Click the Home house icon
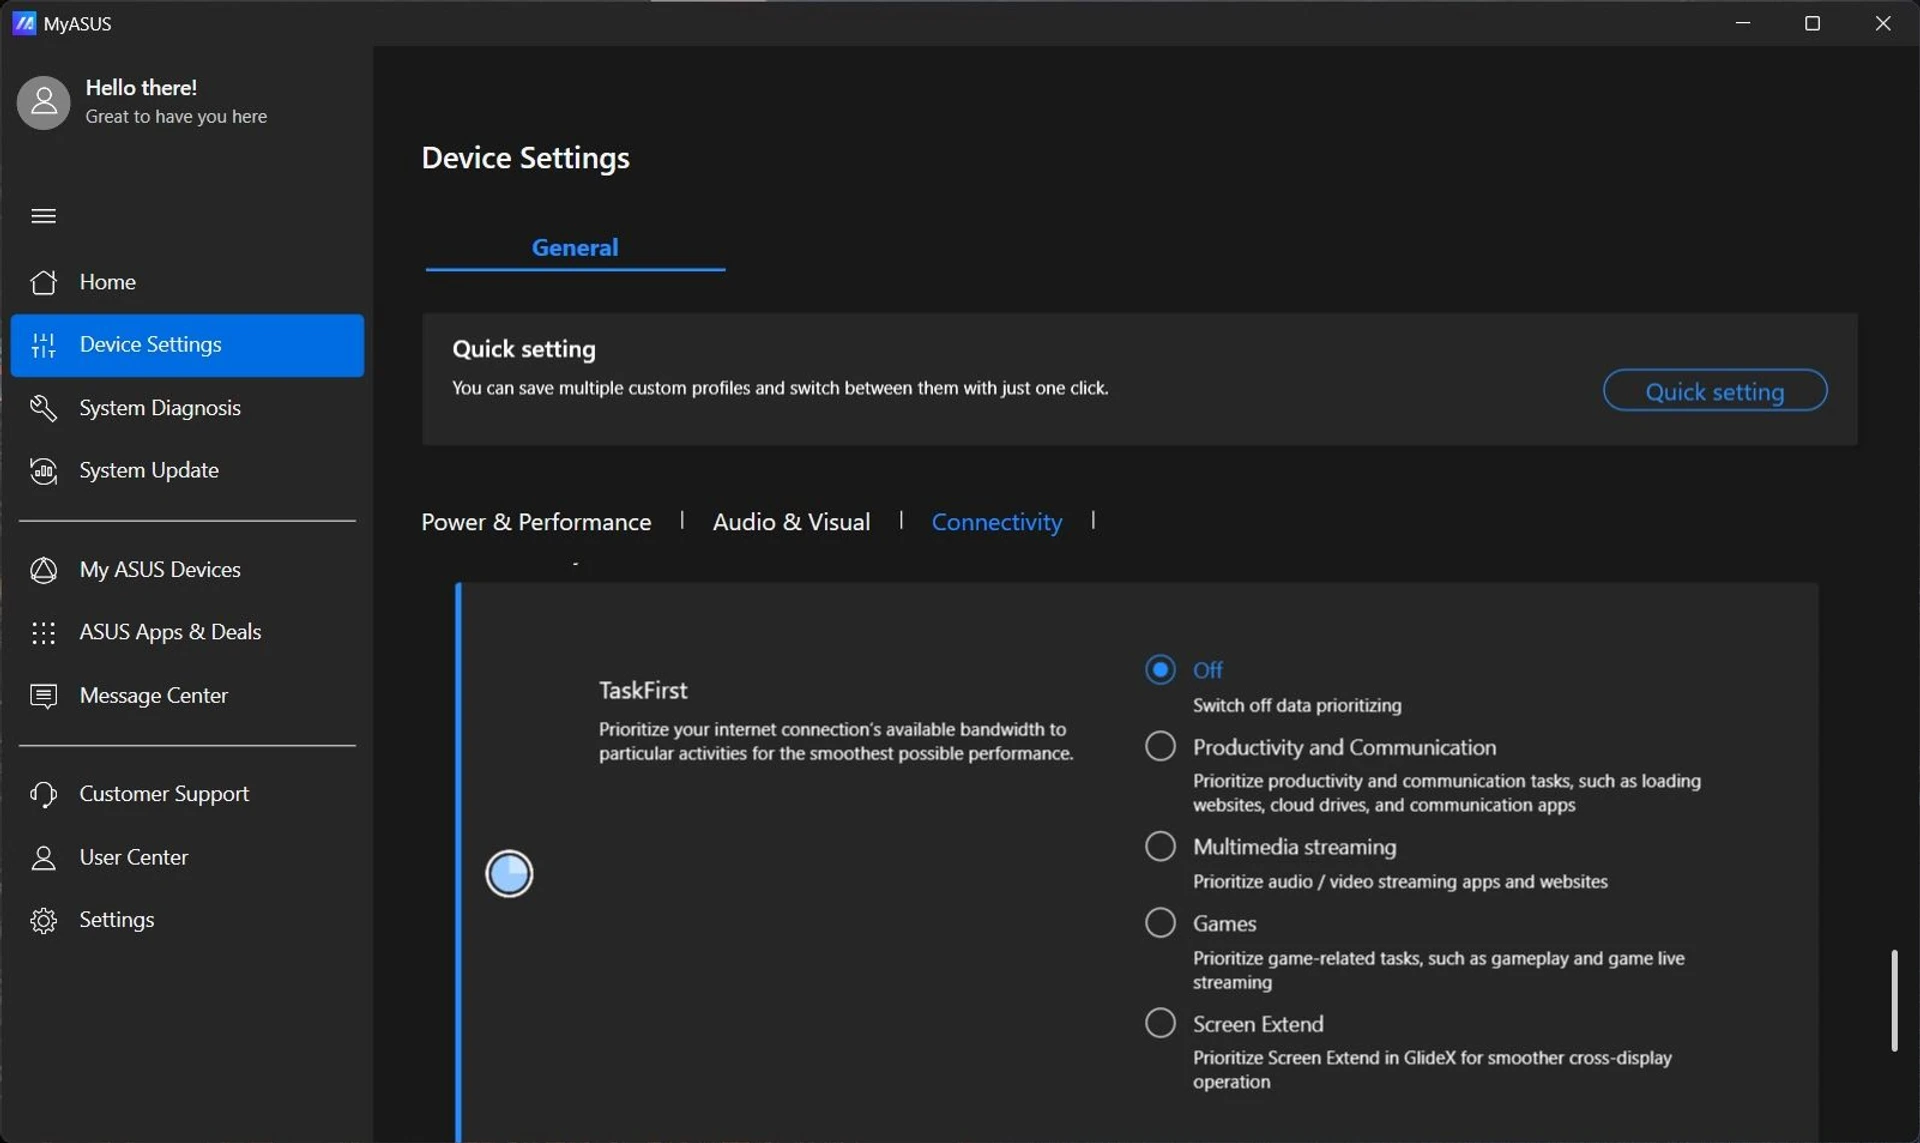 pos(43,282)
